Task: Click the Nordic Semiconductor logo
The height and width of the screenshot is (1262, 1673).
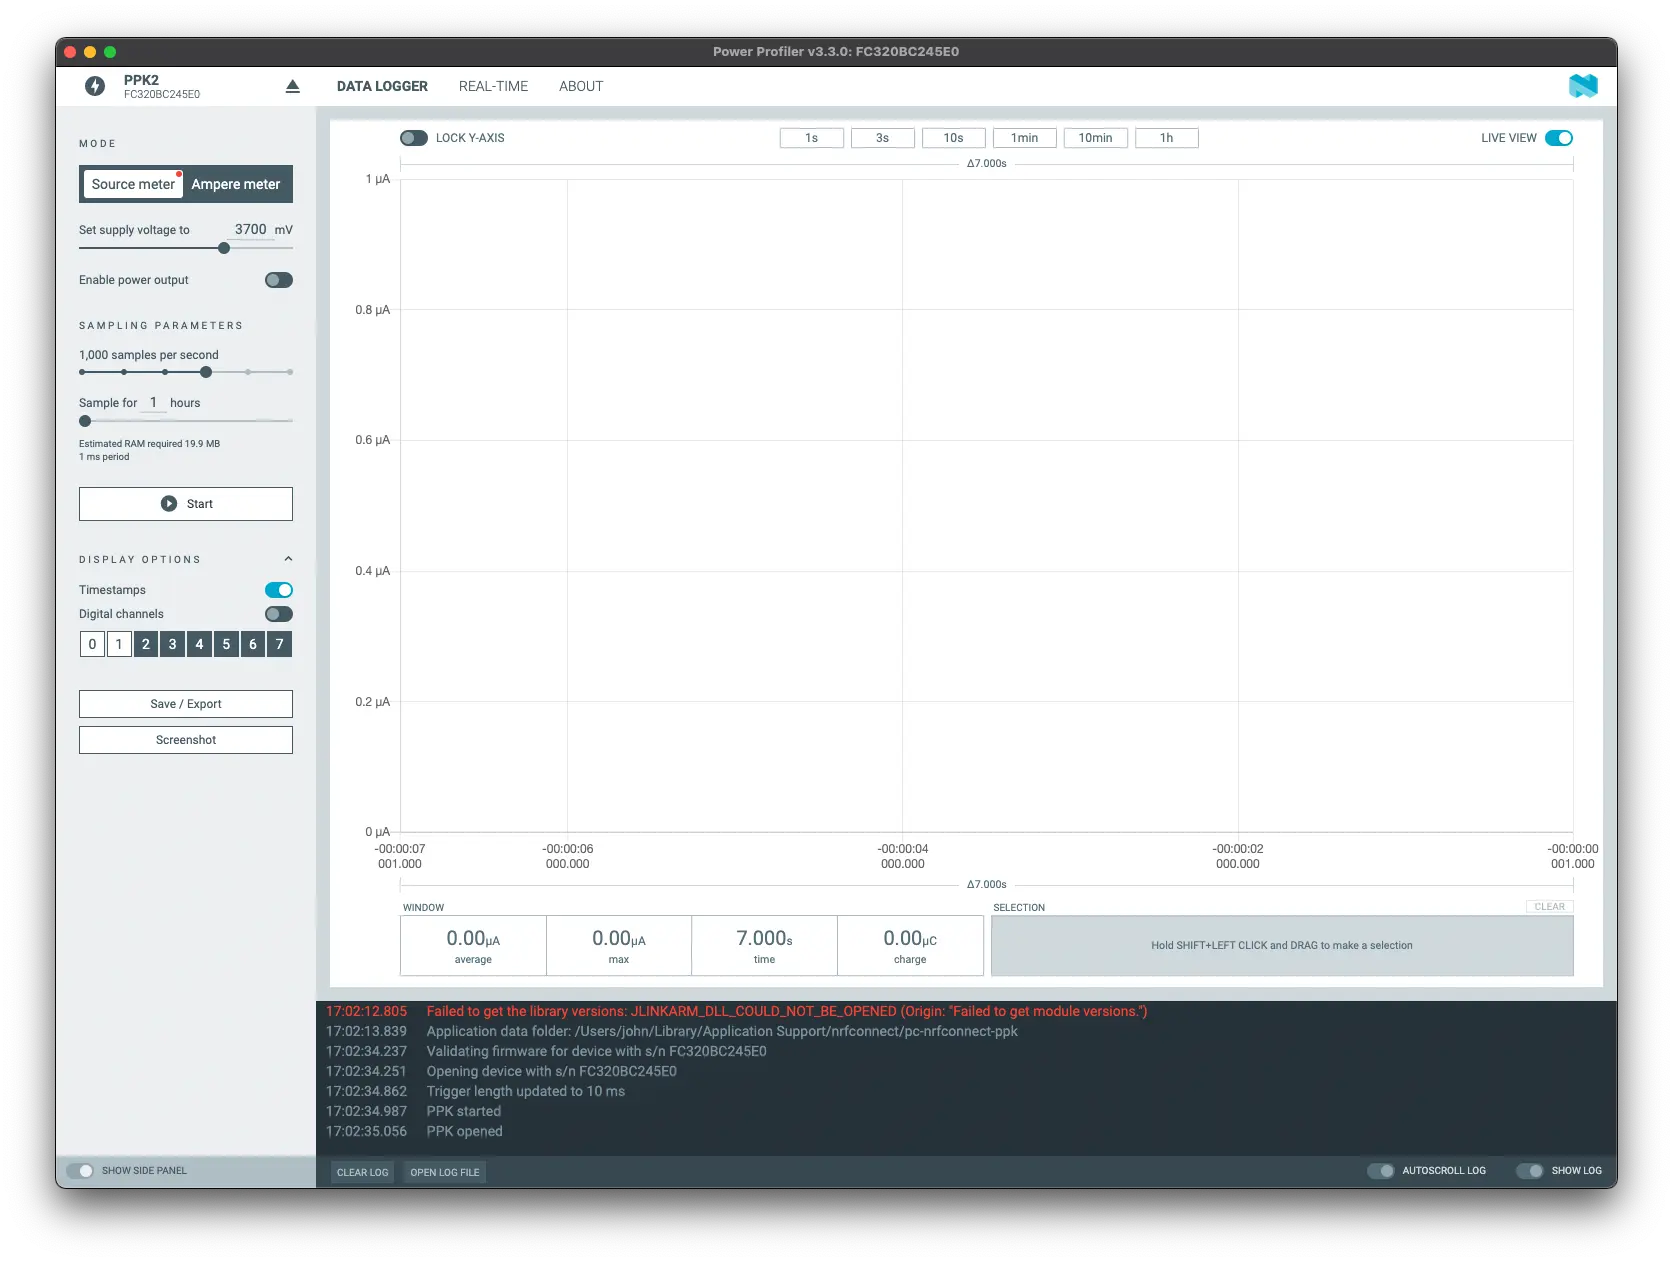Action: coord(1583,86)
